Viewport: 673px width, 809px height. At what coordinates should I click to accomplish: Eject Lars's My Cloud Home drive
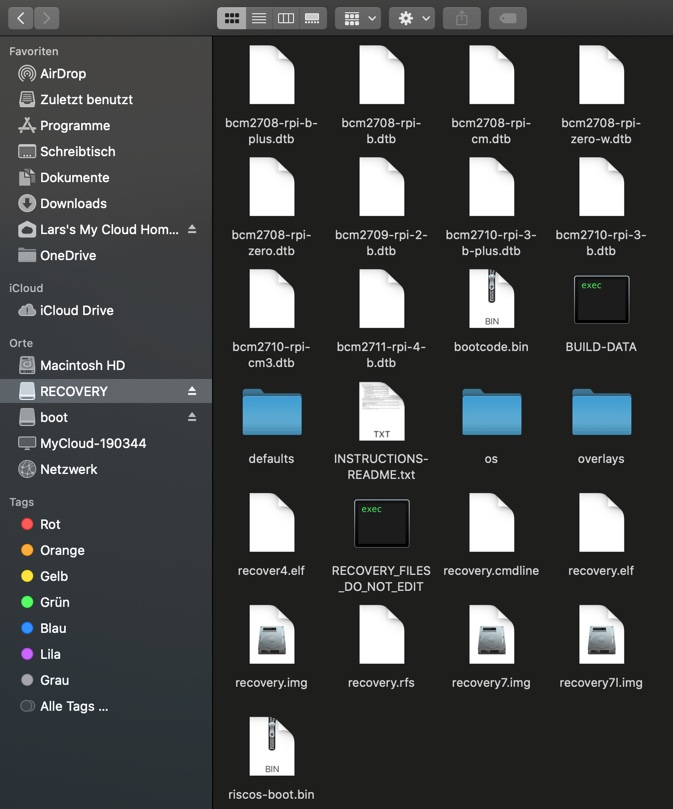pos(192,229)
